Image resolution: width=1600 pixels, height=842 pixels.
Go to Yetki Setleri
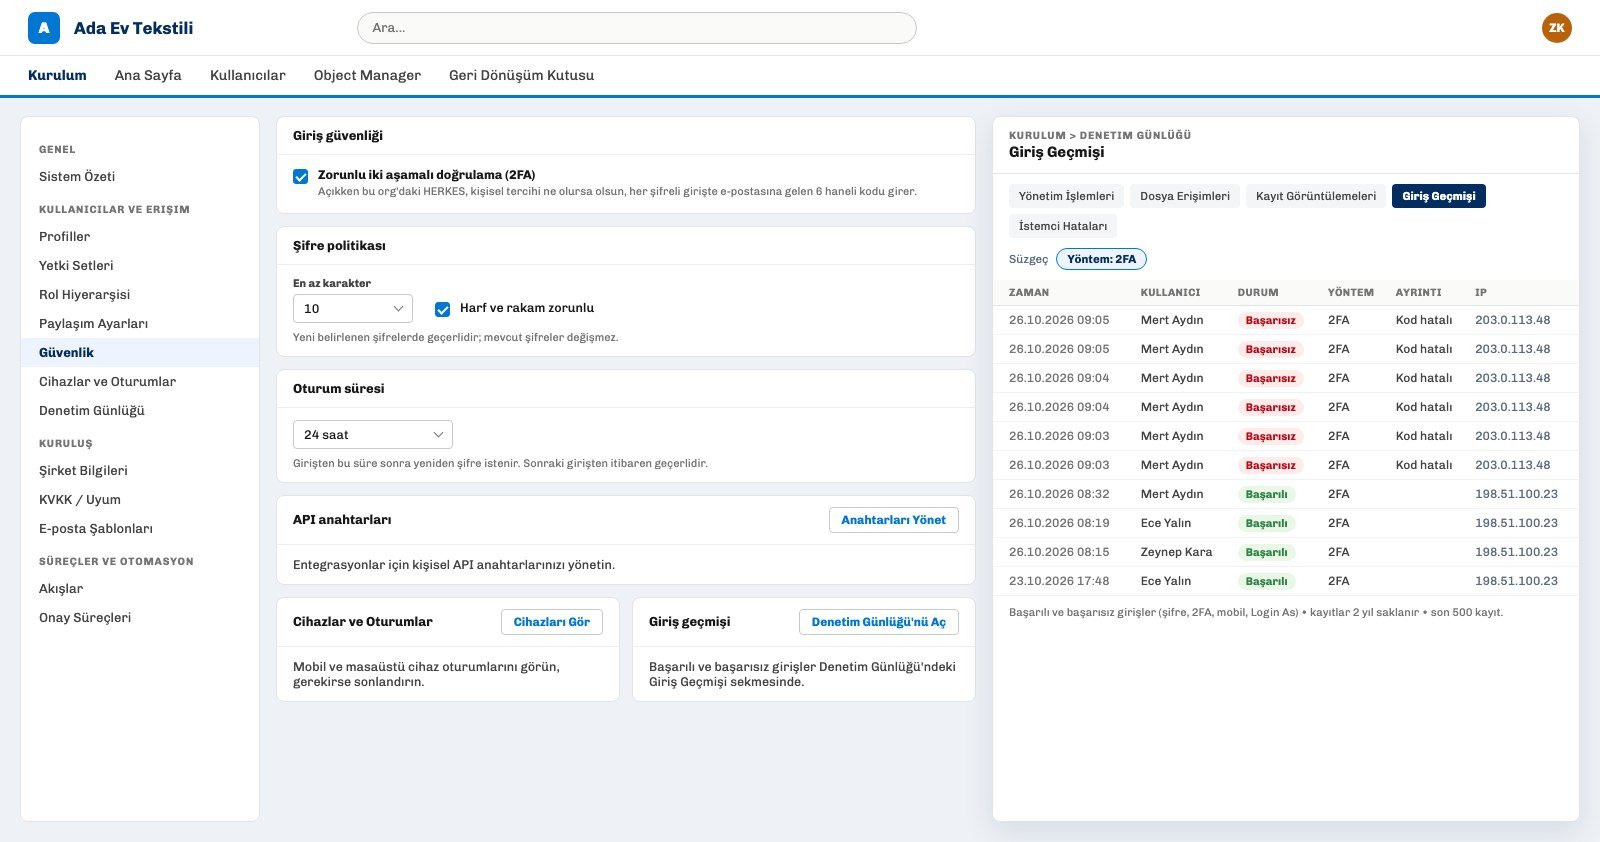point(140,266)
